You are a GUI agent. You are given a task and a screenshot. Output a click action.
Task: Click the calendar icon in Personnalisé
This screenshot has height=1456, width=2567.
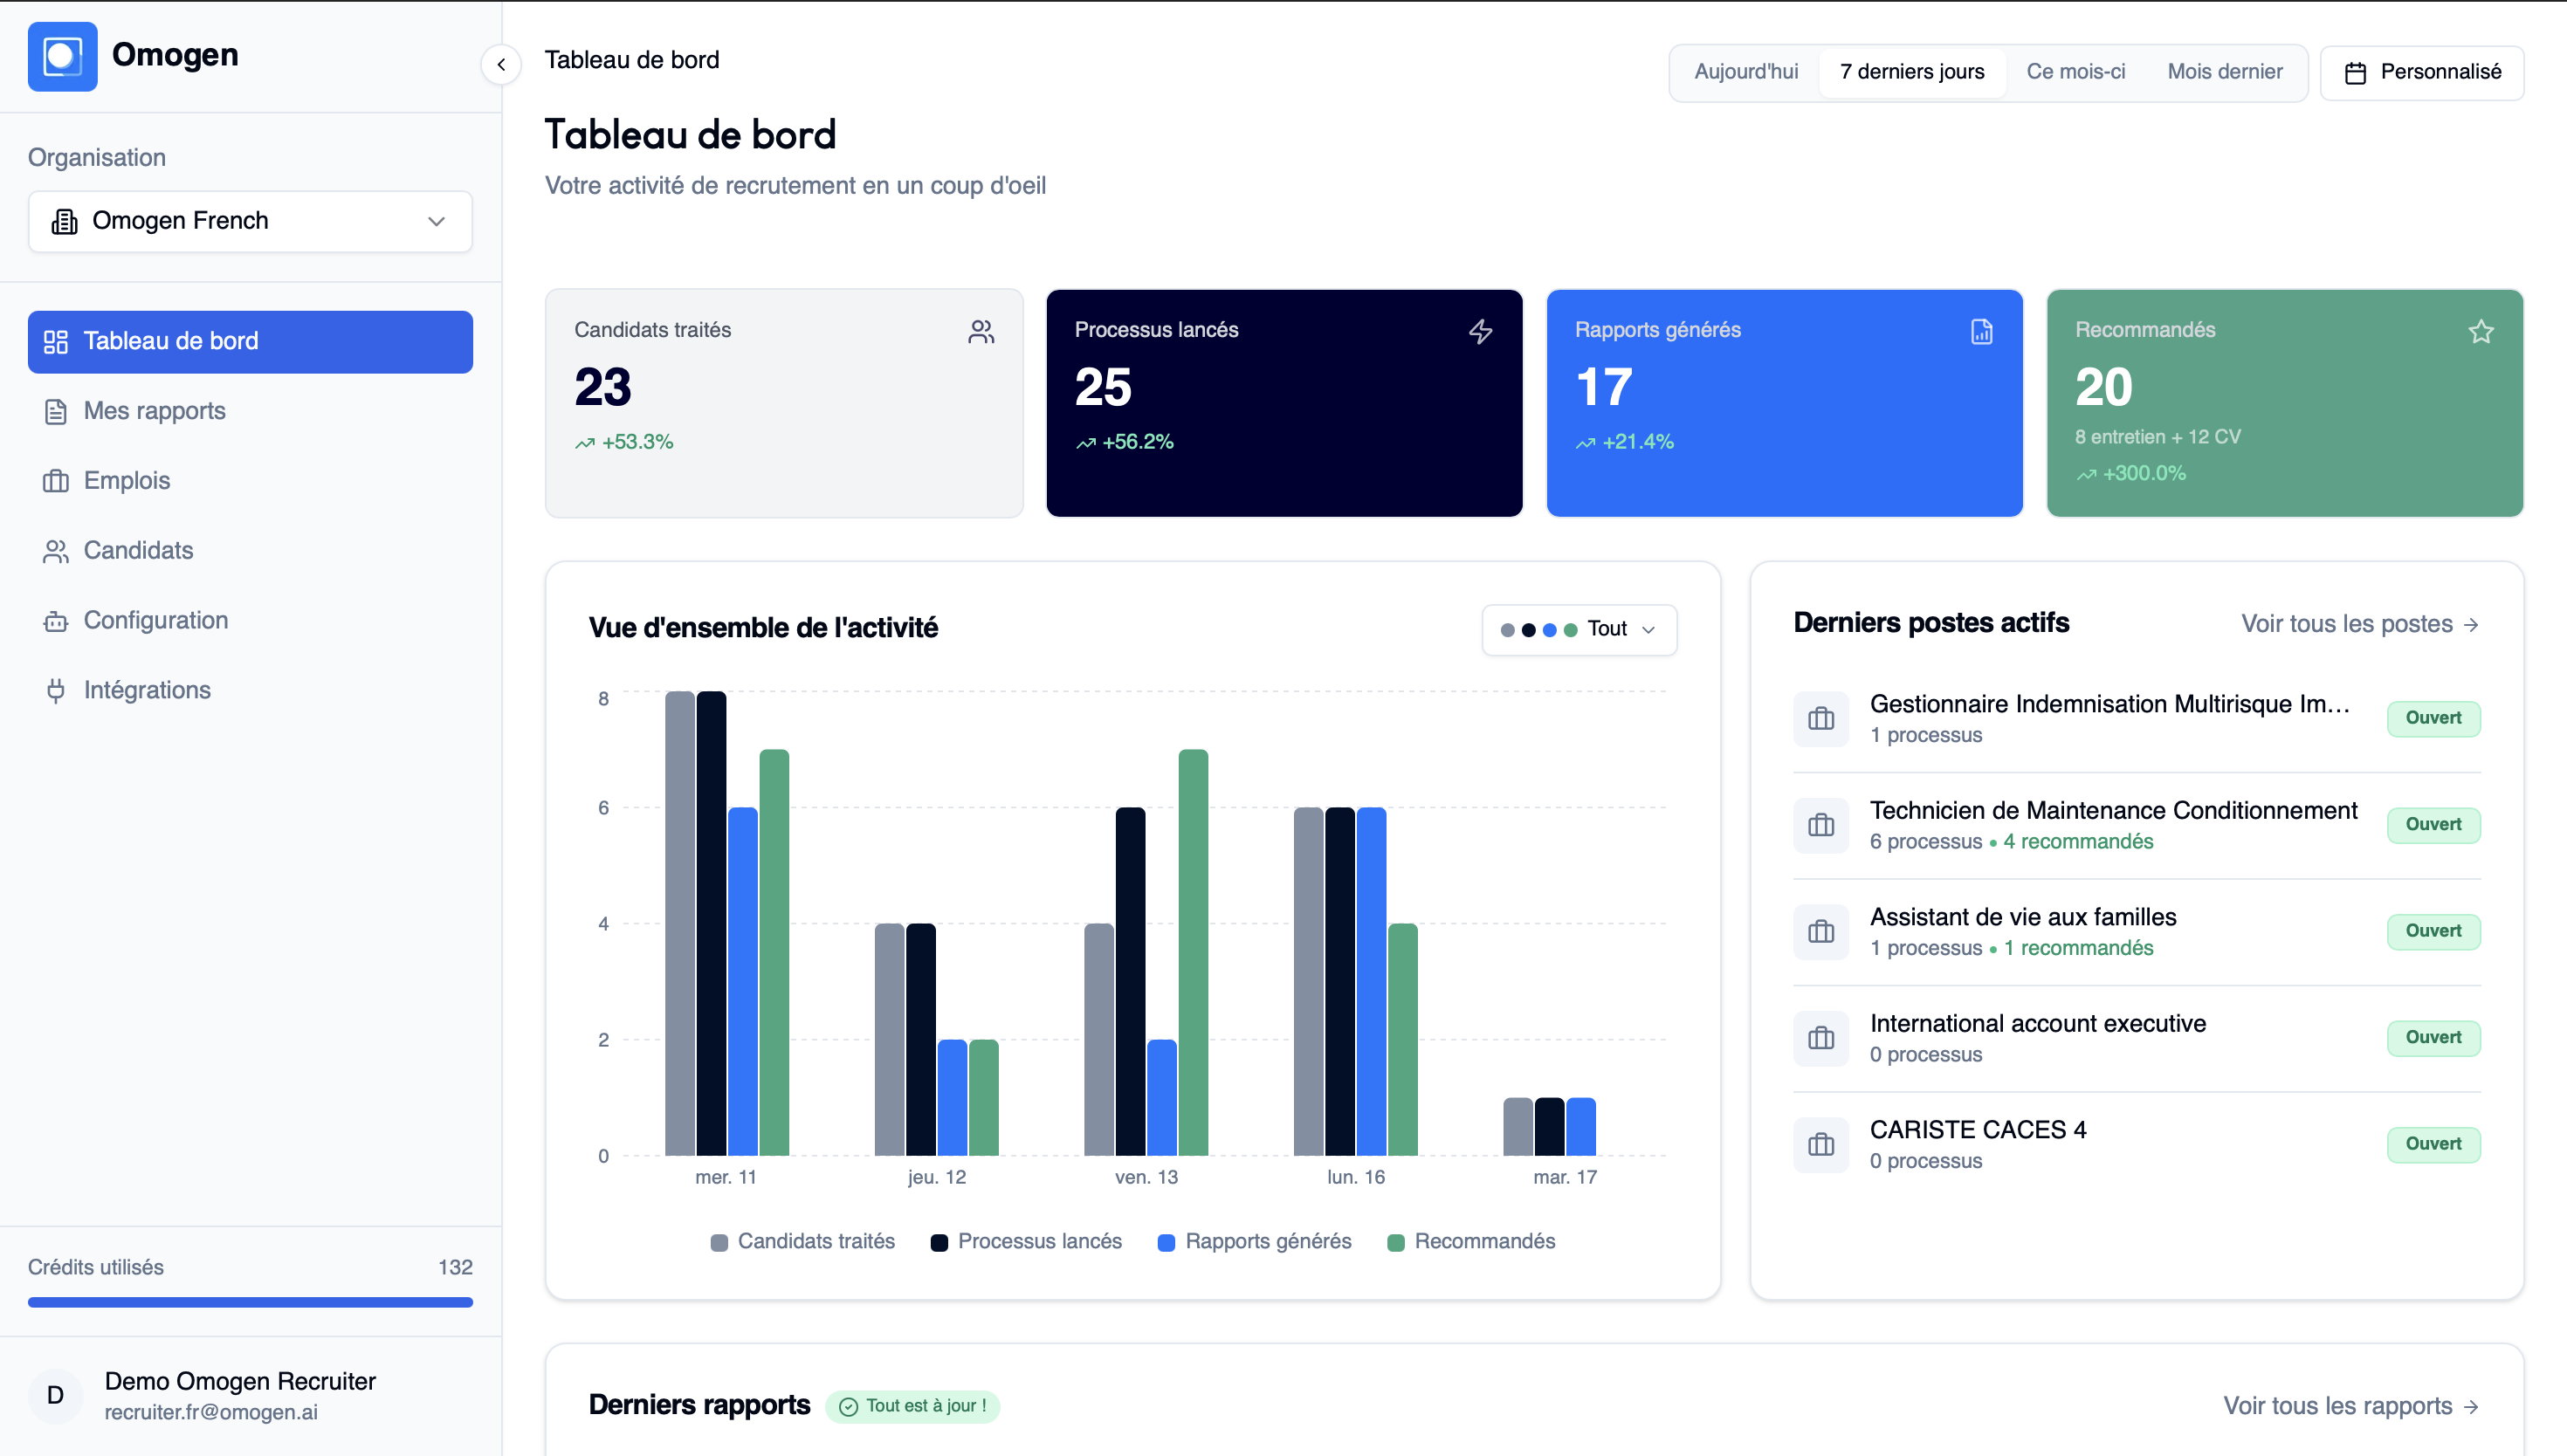(2355, 73)
